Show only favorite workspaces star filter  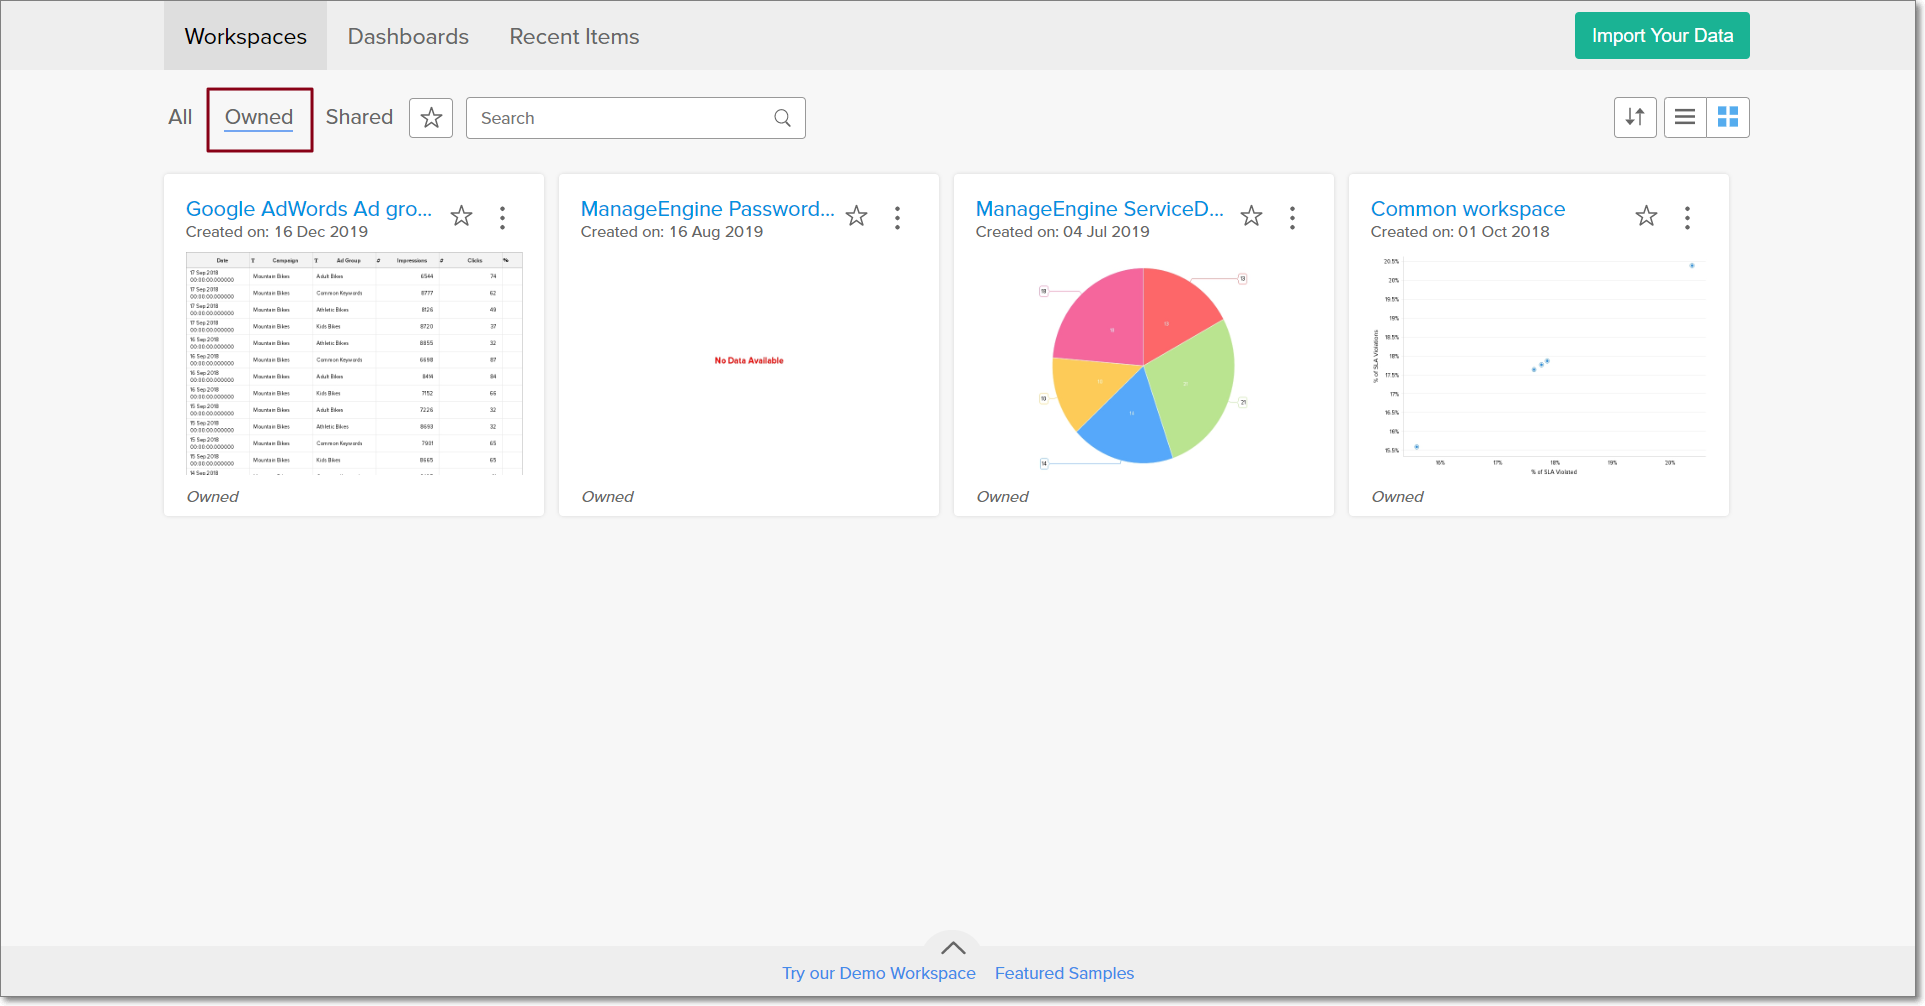431,118
